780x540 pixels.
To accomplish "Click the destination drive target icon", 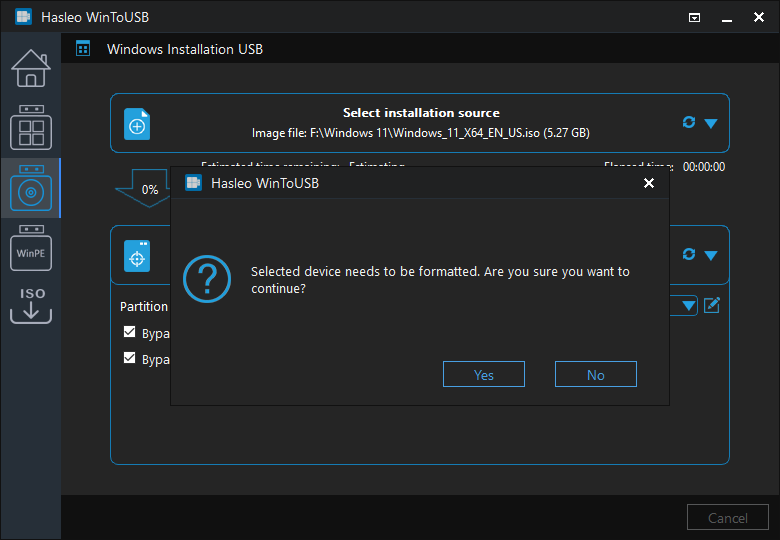I will click(x=137, y=256).
